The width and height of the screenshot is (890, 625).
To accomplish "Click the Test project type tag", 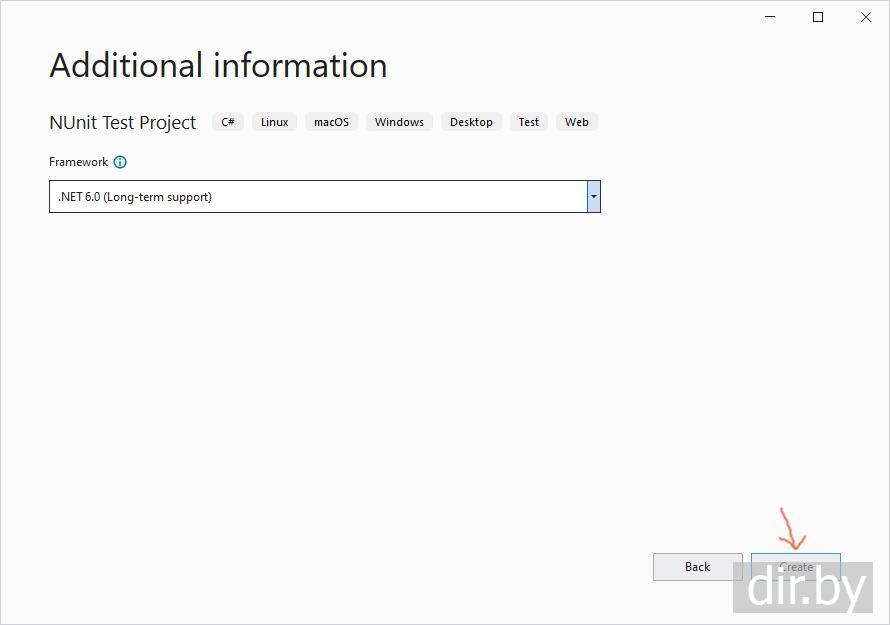I will (x=529, y=122).
